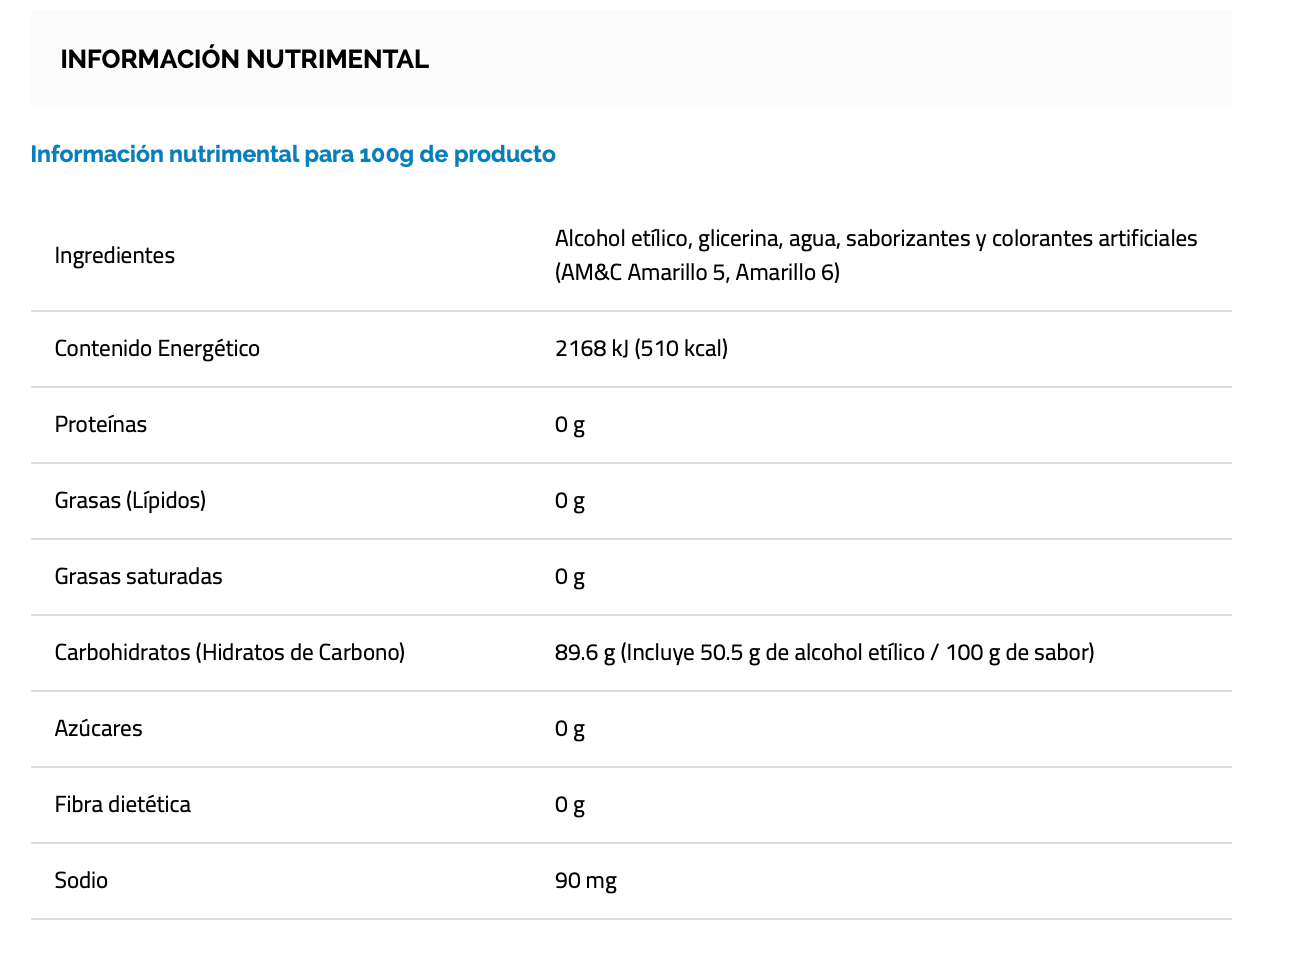Select the Contenido Energético label
The height and width of the screenshot is (954, 1300).
coord(157,349)
